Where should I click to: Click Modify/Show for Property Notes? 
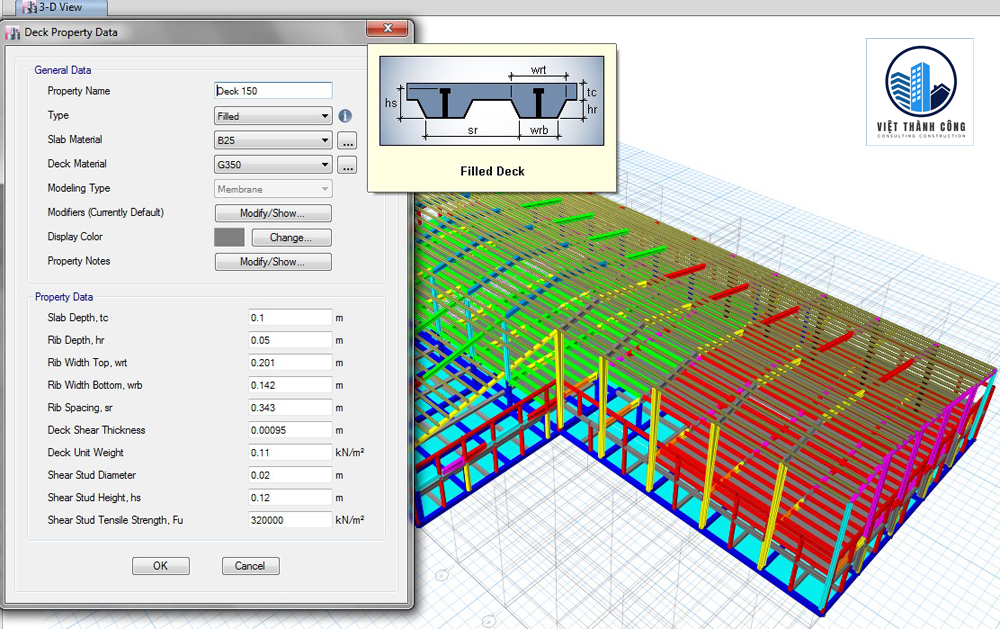(x=273, y=262)
